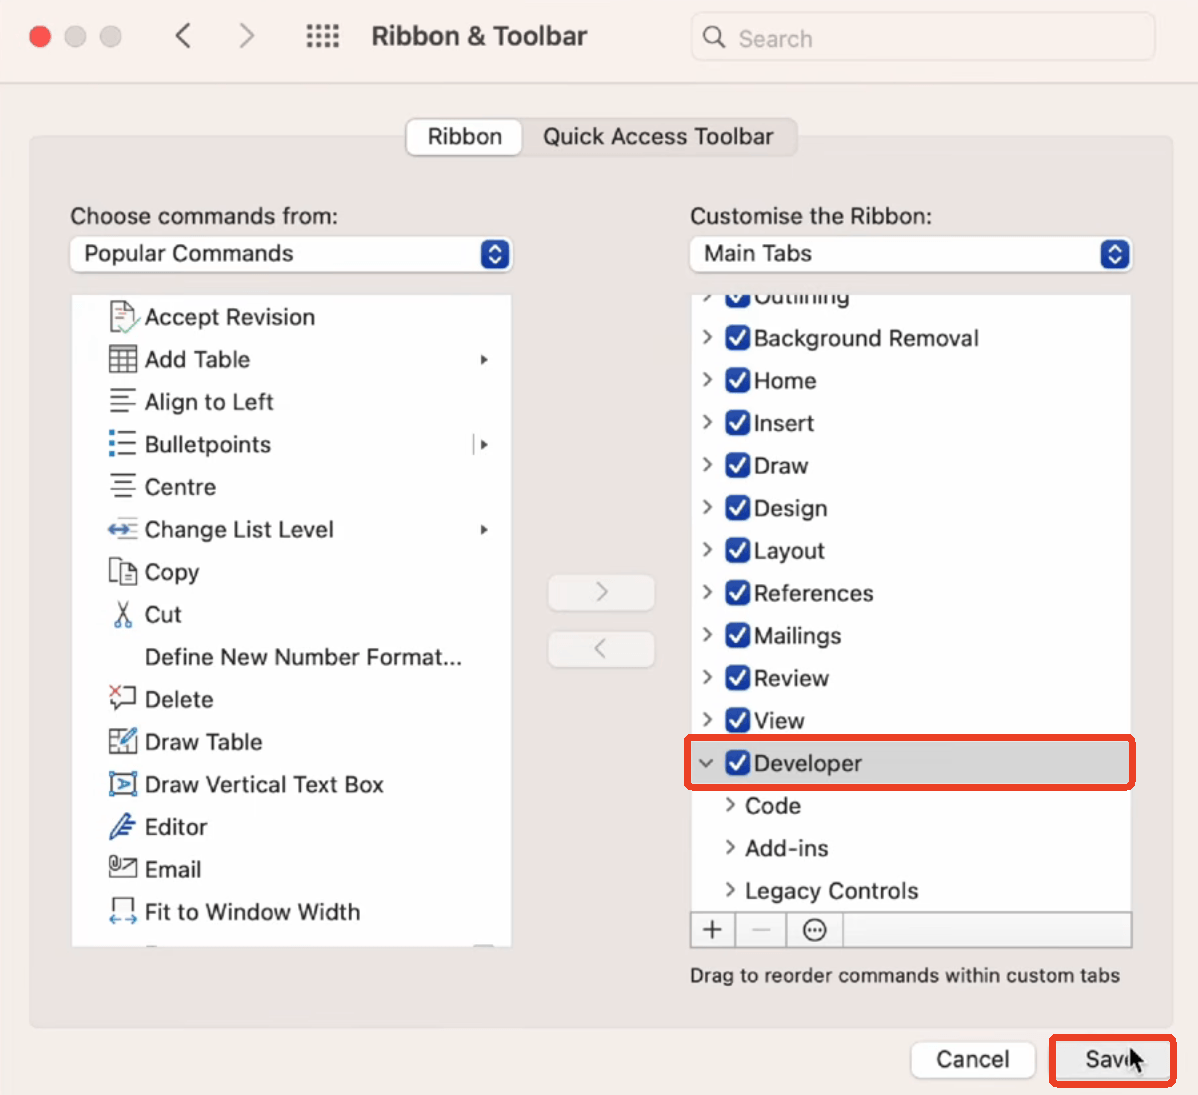The image size is (1198, 1095).
Task: Select the Layout tab row label
Action: [789, 551]
